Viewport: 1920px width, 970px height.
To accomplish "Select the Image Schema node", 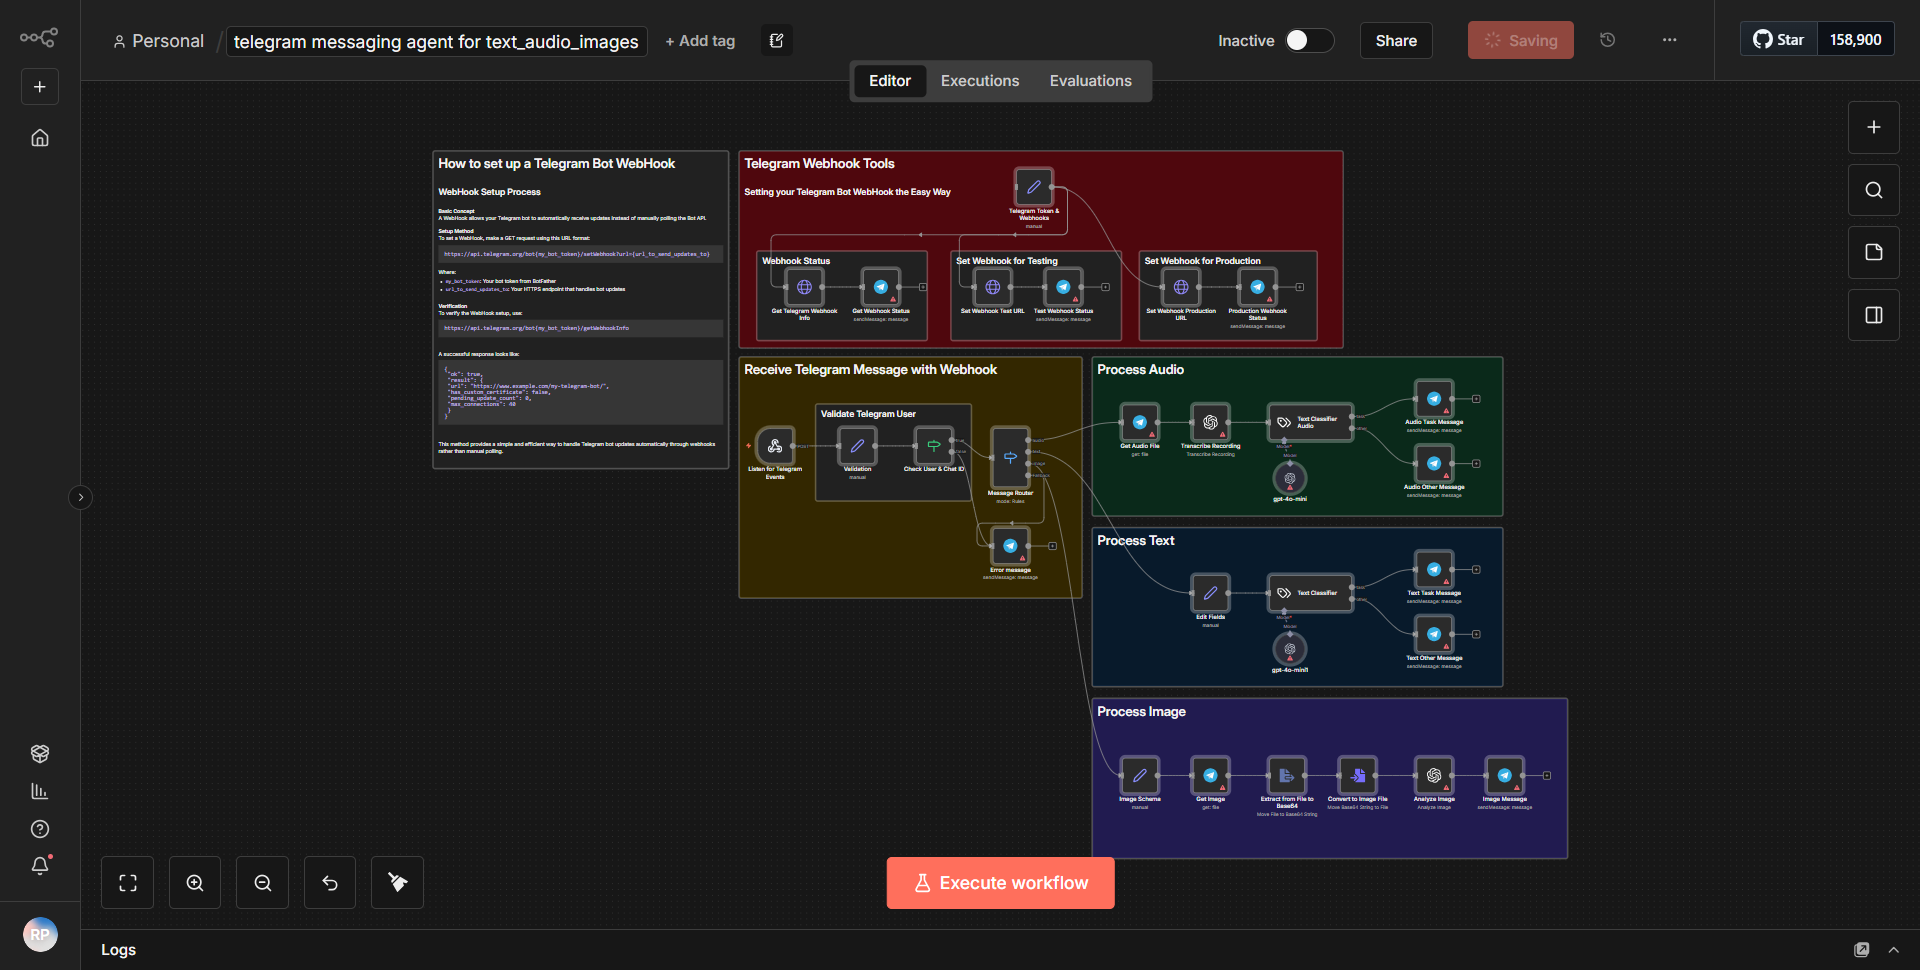I will pyautogui.click(x=1140, y=775).
